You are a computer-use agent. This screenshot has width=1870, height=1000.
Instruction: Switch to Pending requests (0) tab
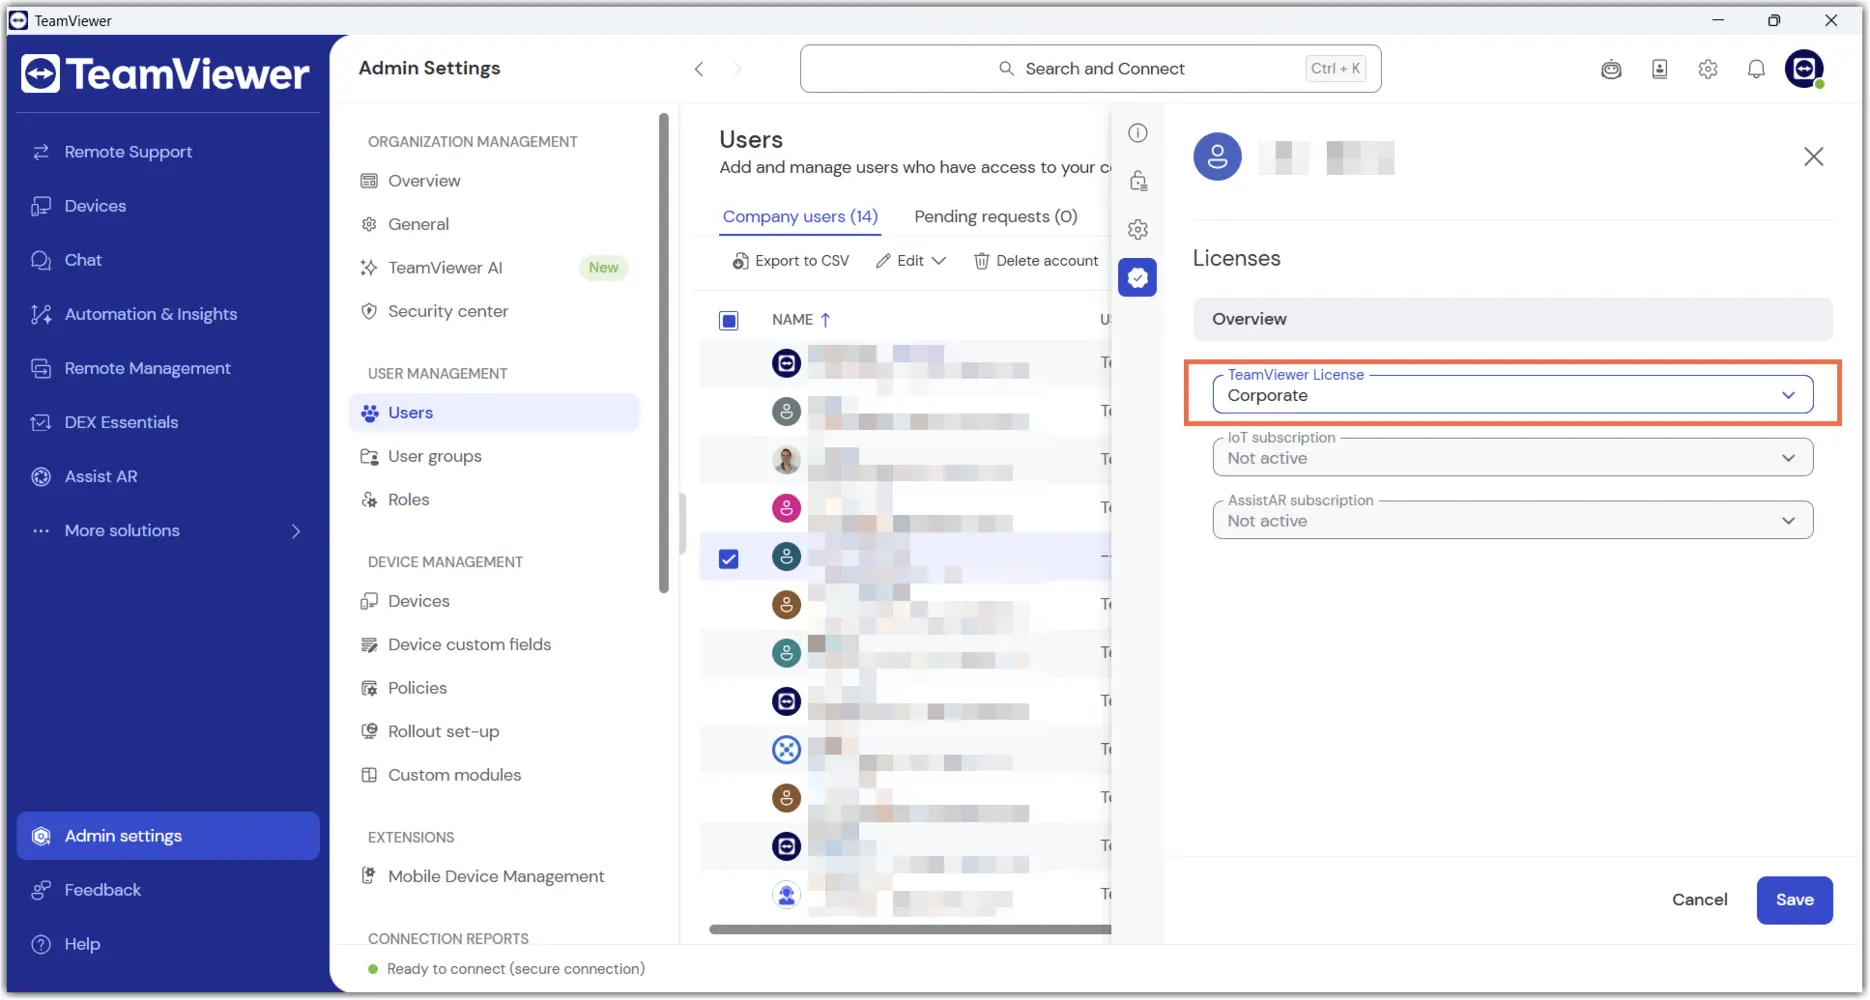[995, 217]
